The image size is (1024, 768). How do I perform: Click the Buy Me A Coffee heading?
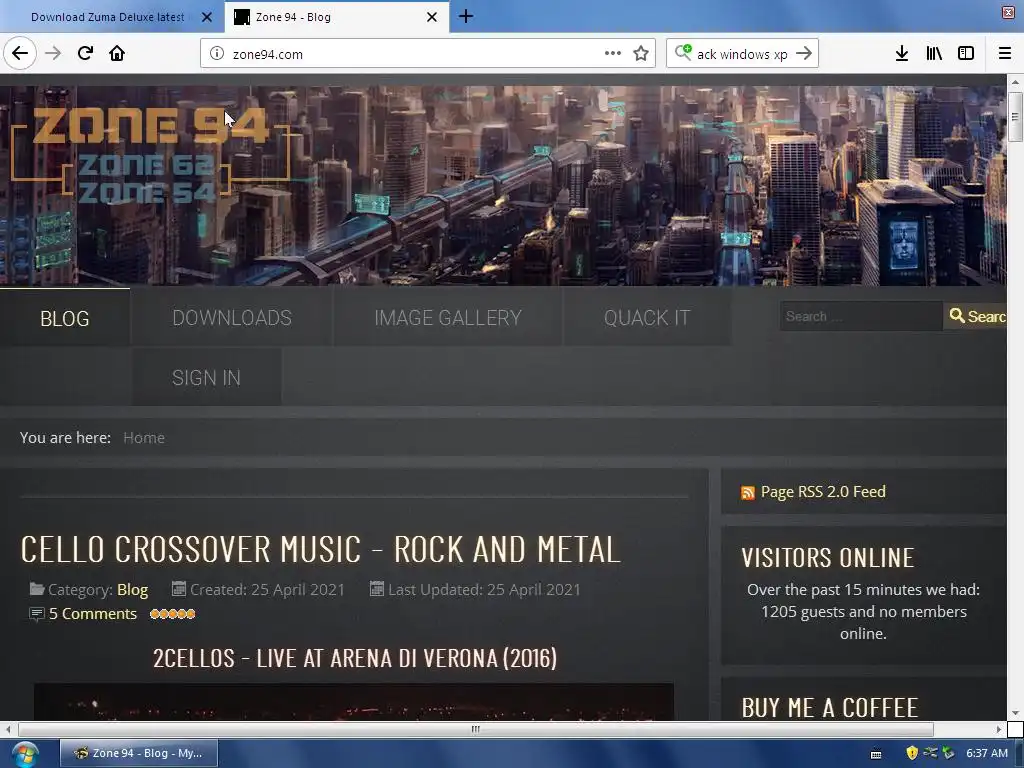pos(829,707)
